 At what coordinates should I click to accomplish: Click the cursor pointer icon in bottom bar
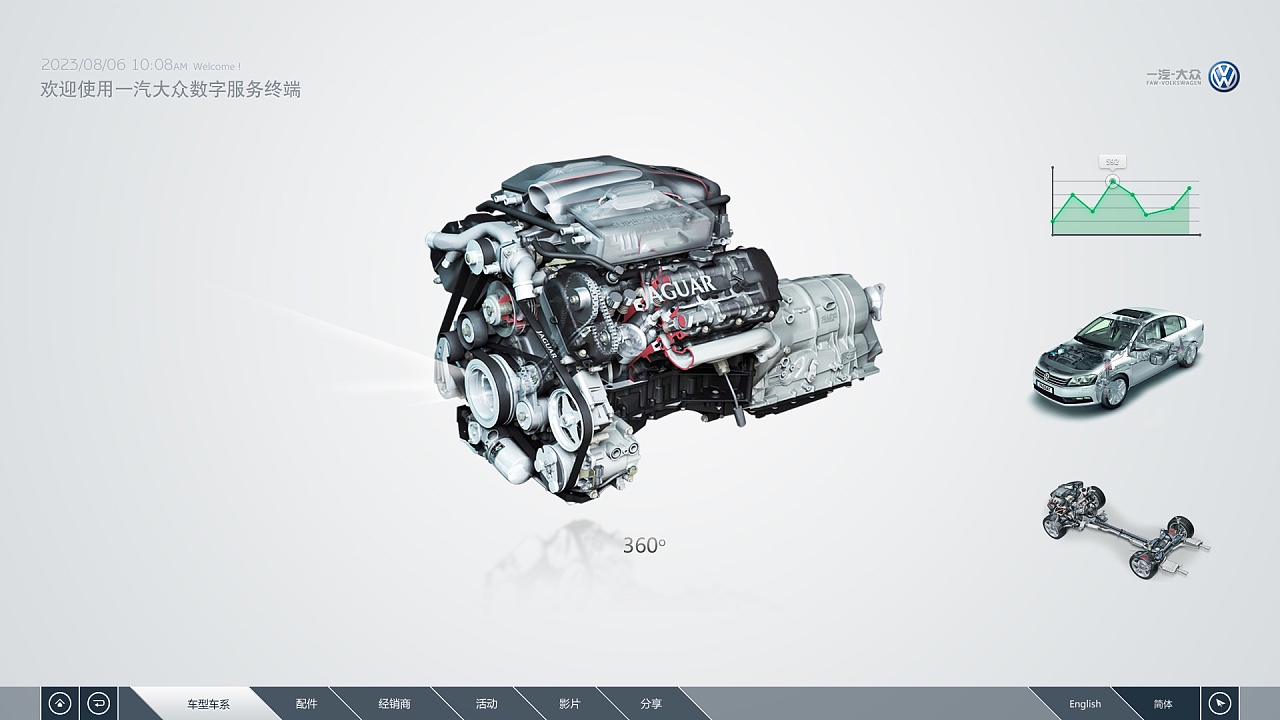(x=1220, y=703)
